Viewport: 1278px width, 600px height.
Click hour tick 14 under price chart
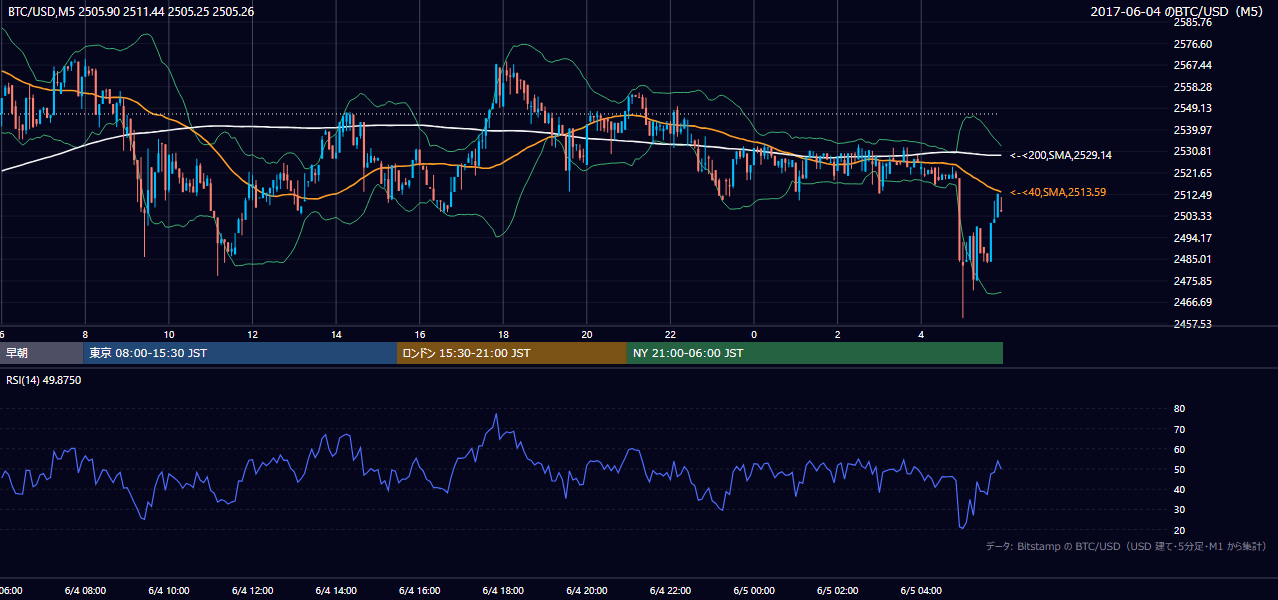pos(336,334)
